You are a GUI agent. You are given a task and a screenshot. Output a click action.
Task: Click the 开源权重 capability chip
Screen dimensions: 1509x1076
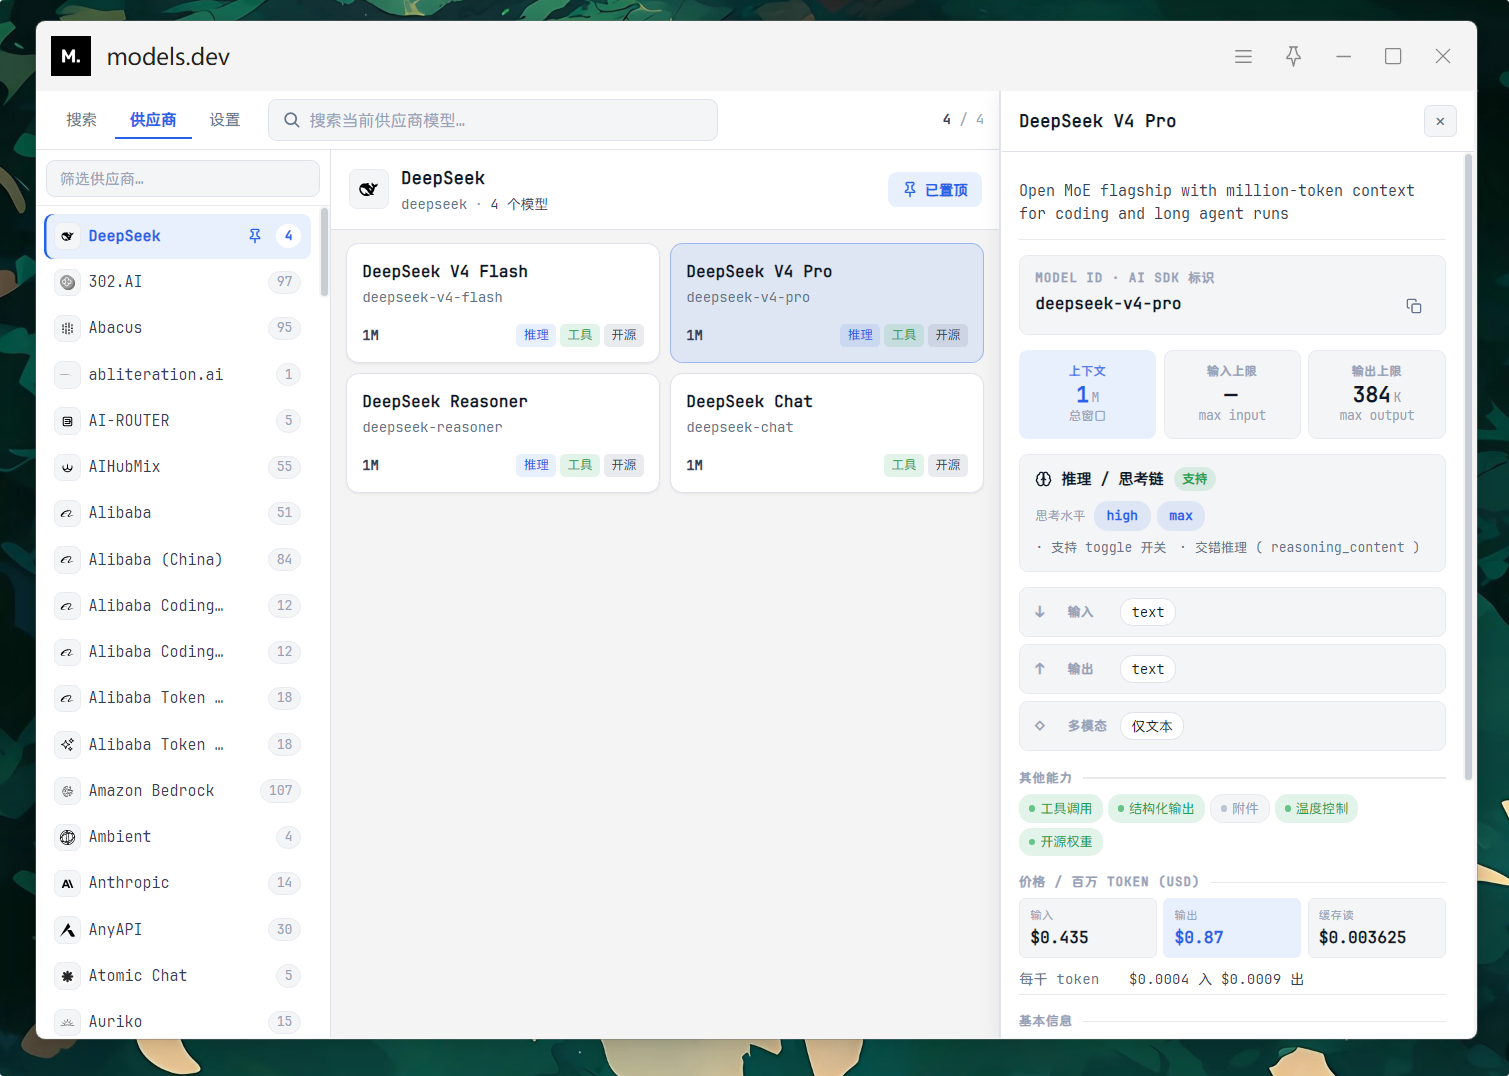pos(1061,842)
